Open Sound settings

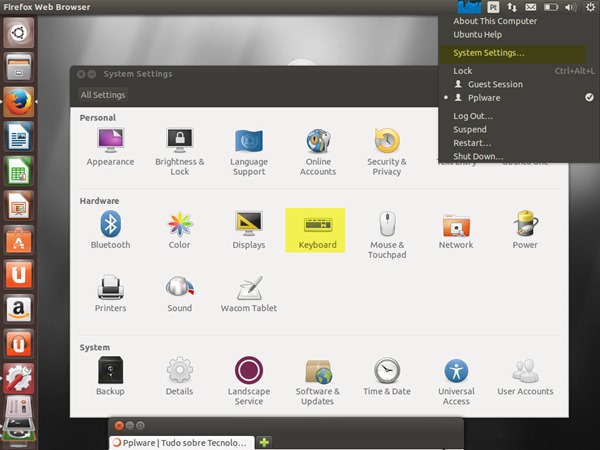(x=179, y=293)
